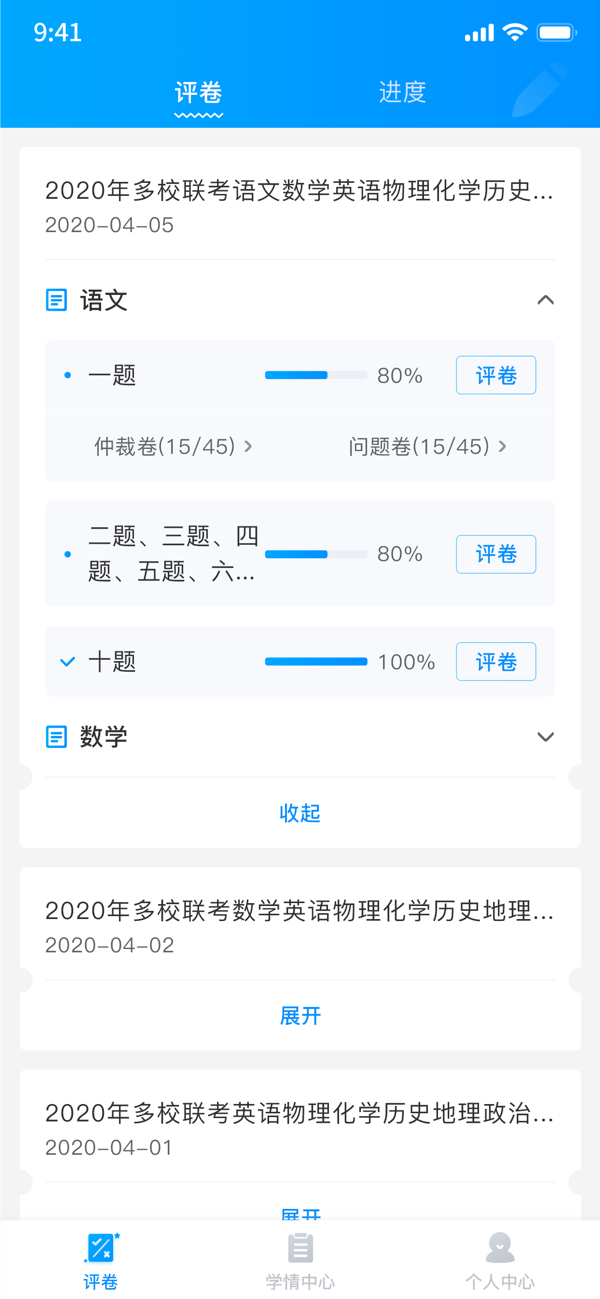Tap the checkmark icon beside 十题
The image size is (600, 1299).
(x=68, y=662)
